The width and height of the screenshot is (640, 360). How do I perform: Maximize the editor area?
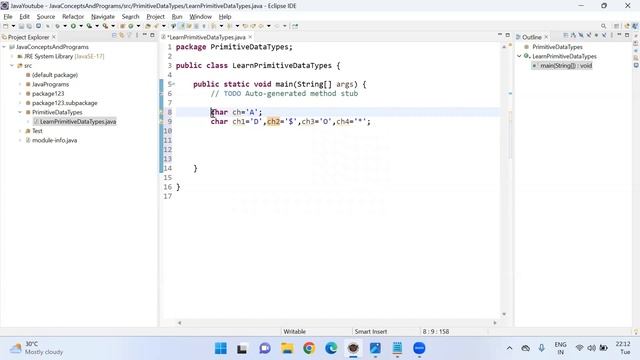508,36
